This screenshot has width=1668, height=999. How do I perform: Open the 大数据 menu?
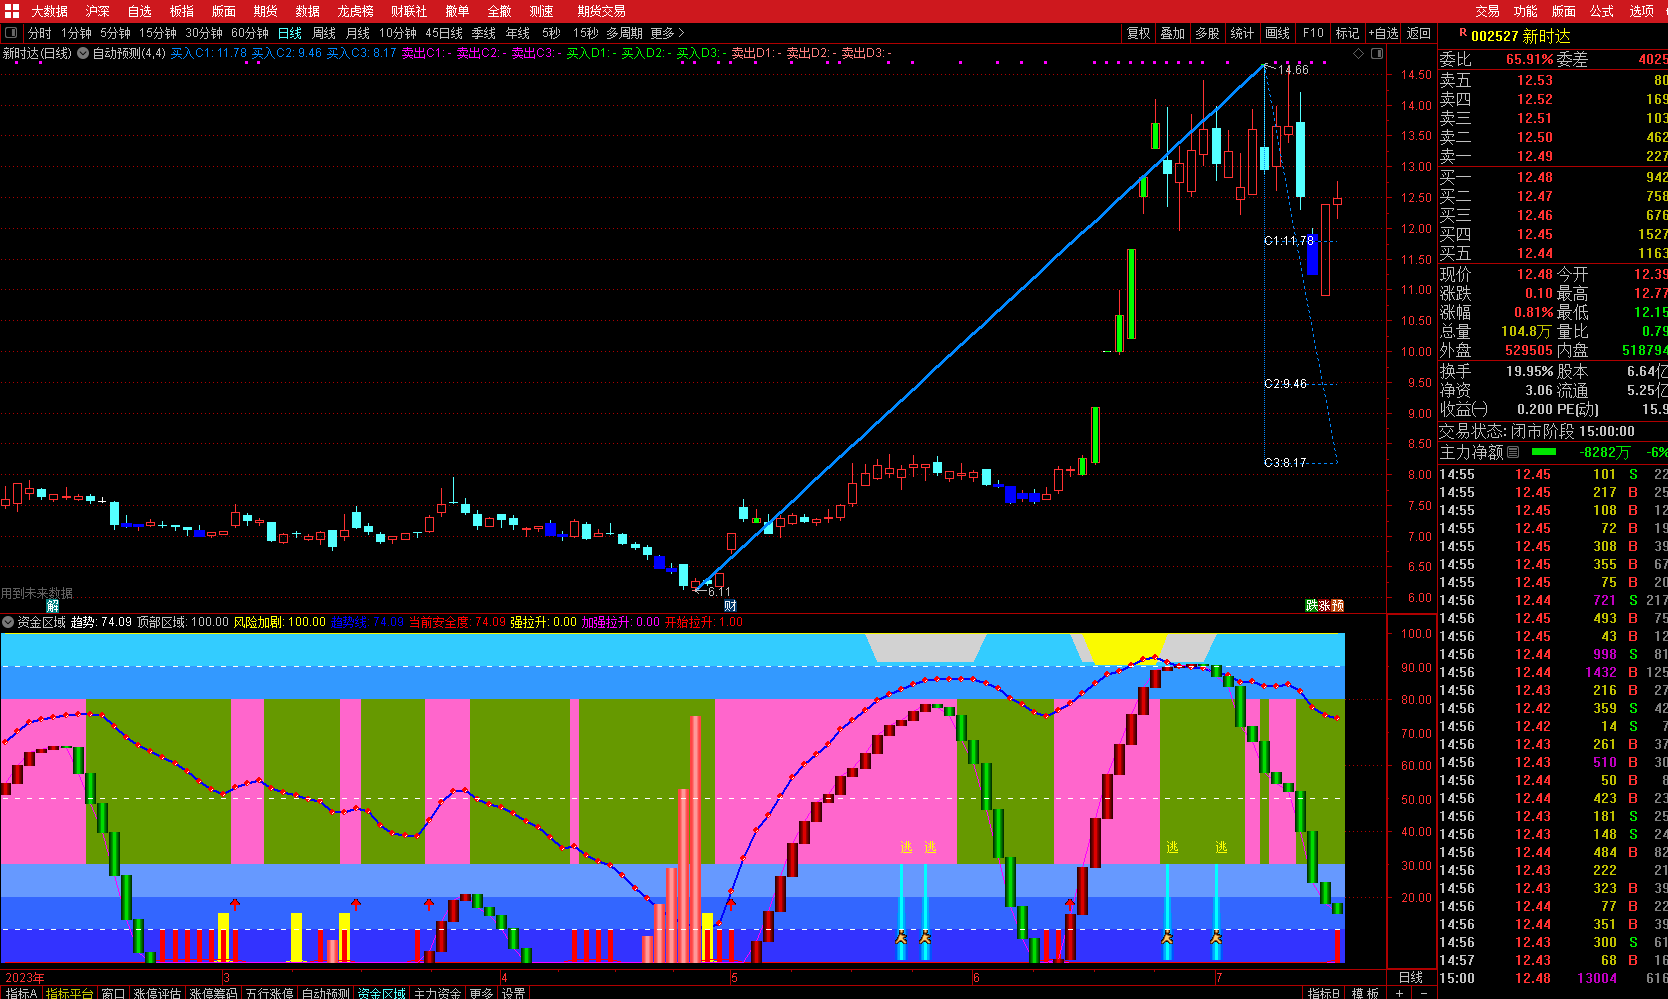(x=49, y=11)
